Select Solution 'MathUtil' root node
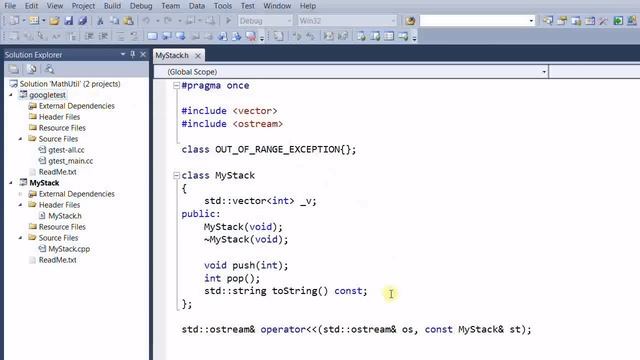 point(70,84)
